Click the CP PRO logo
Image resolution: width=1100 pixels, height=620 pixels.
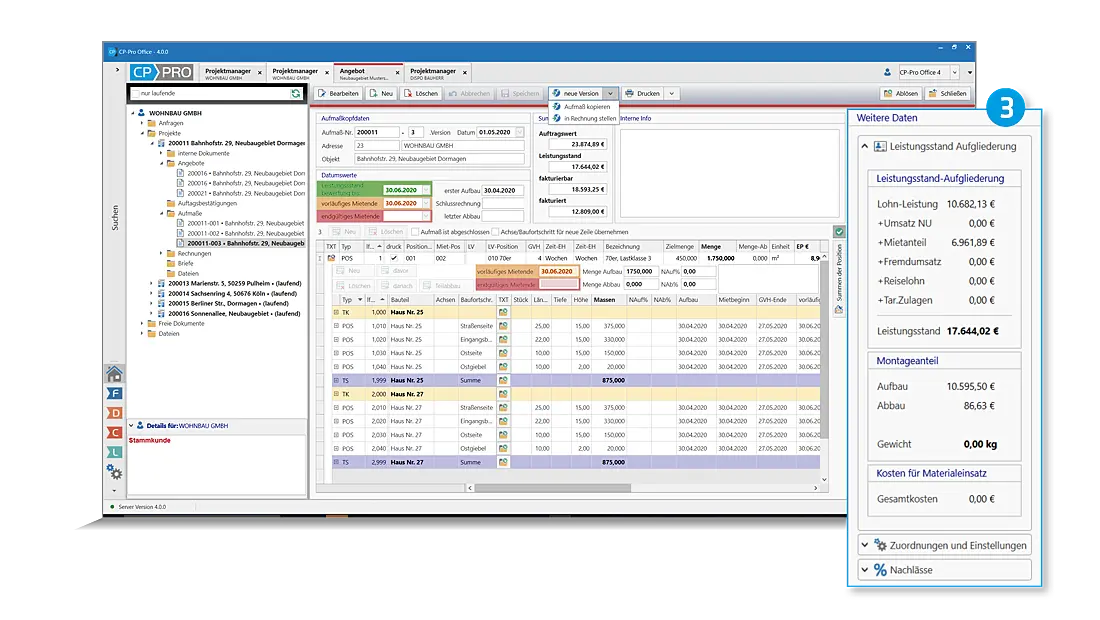coord(162,72)
